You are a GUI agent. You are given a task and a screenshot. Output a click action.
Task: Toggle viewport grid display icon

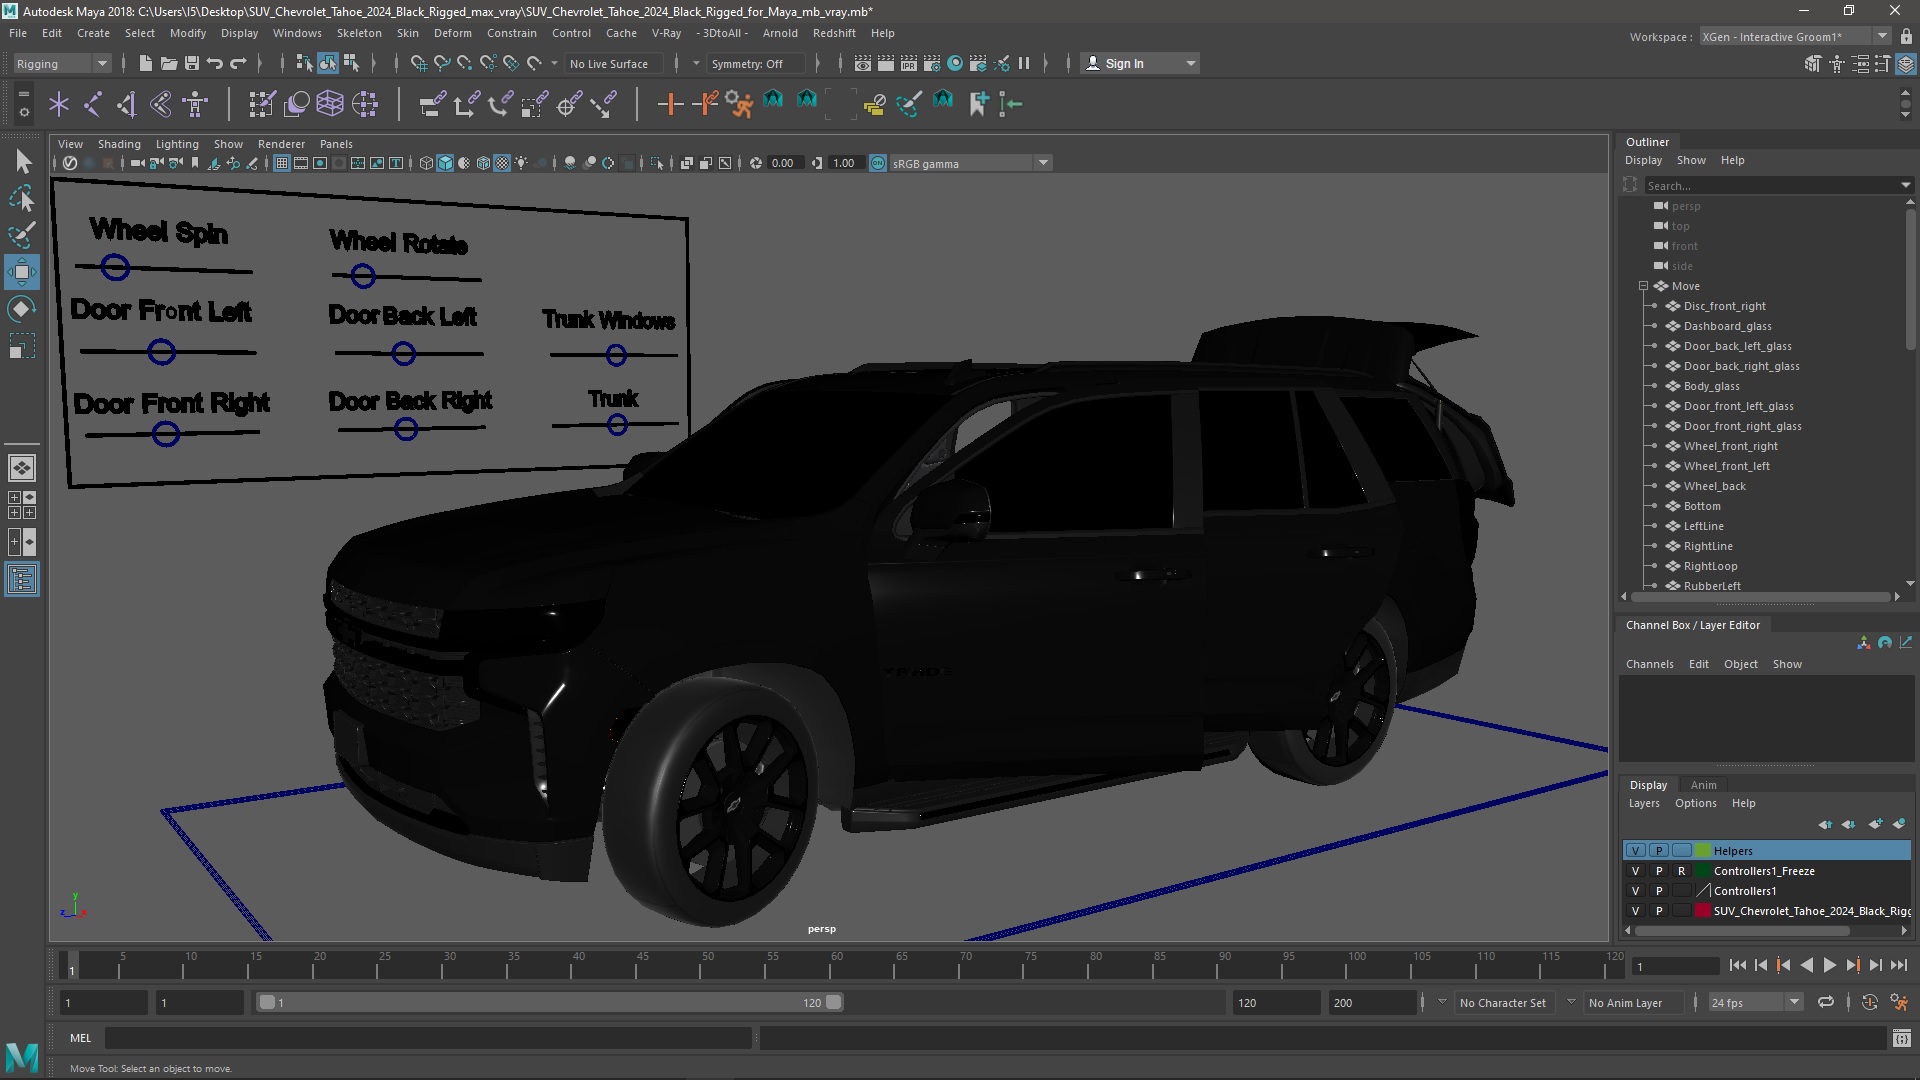(282, 163)
